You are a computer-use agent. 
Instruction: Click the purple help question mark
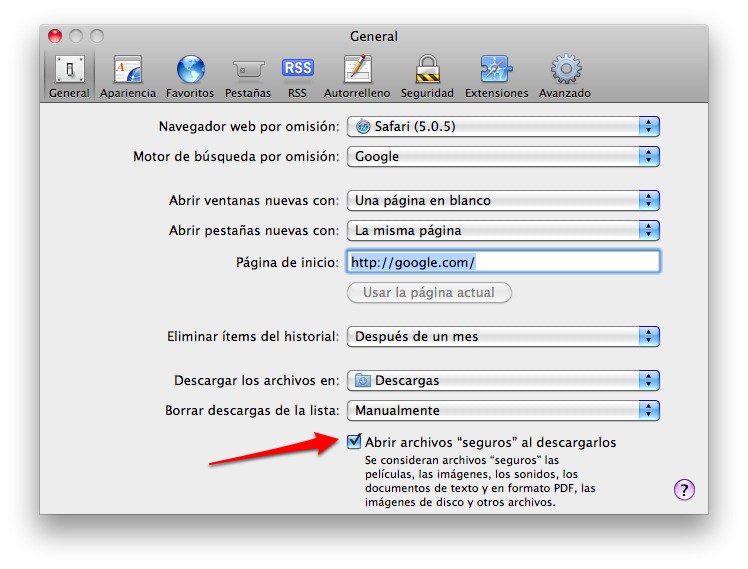click(x=684, y=489)
